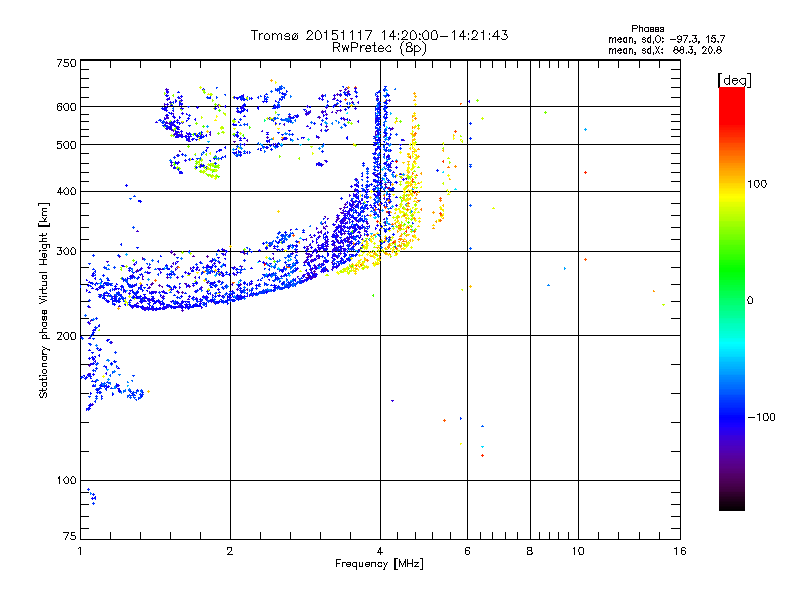Click the frequency axis tick label "10"
Viewport: 800px width, 600px height.
578,551
